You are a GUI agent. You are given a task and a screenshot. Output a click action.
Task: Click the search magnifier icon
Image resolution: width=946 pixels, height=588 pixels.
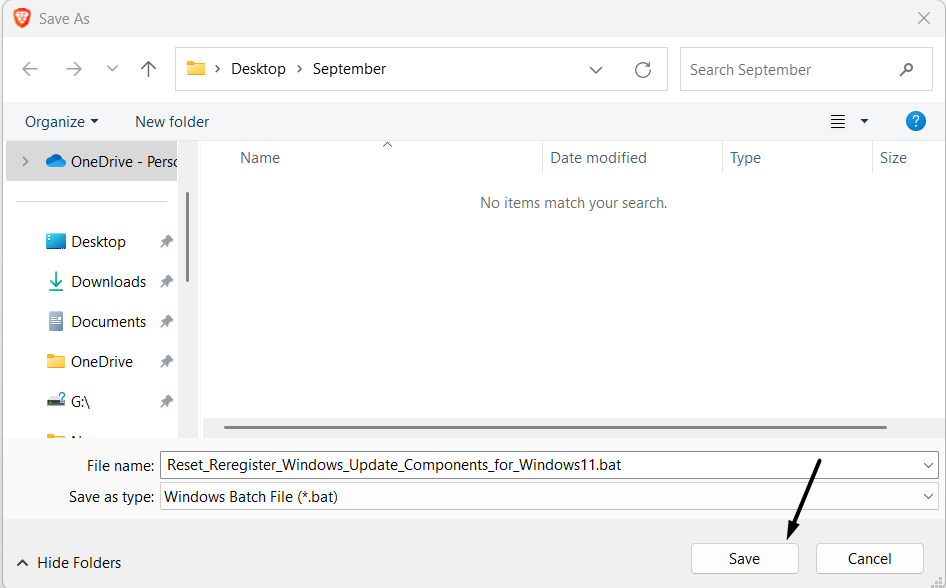point(906,70)
